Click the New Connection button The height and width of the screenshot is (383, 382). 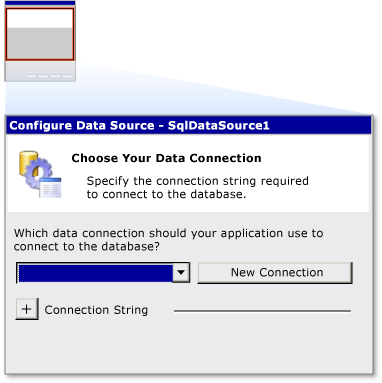275,273
